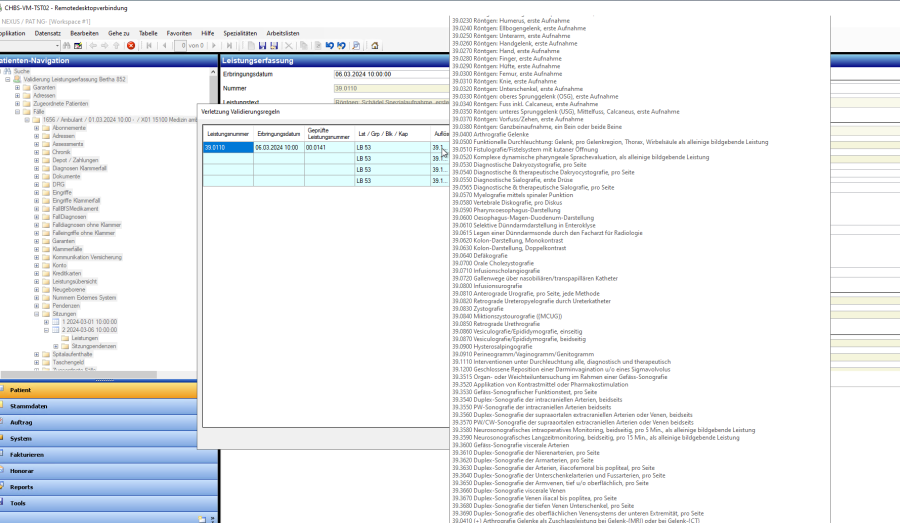Image resolution: width=900 pixels, height=523 pixels.
Task: Open the Spezialitäten menu
Action: click(x=241, y=33)
